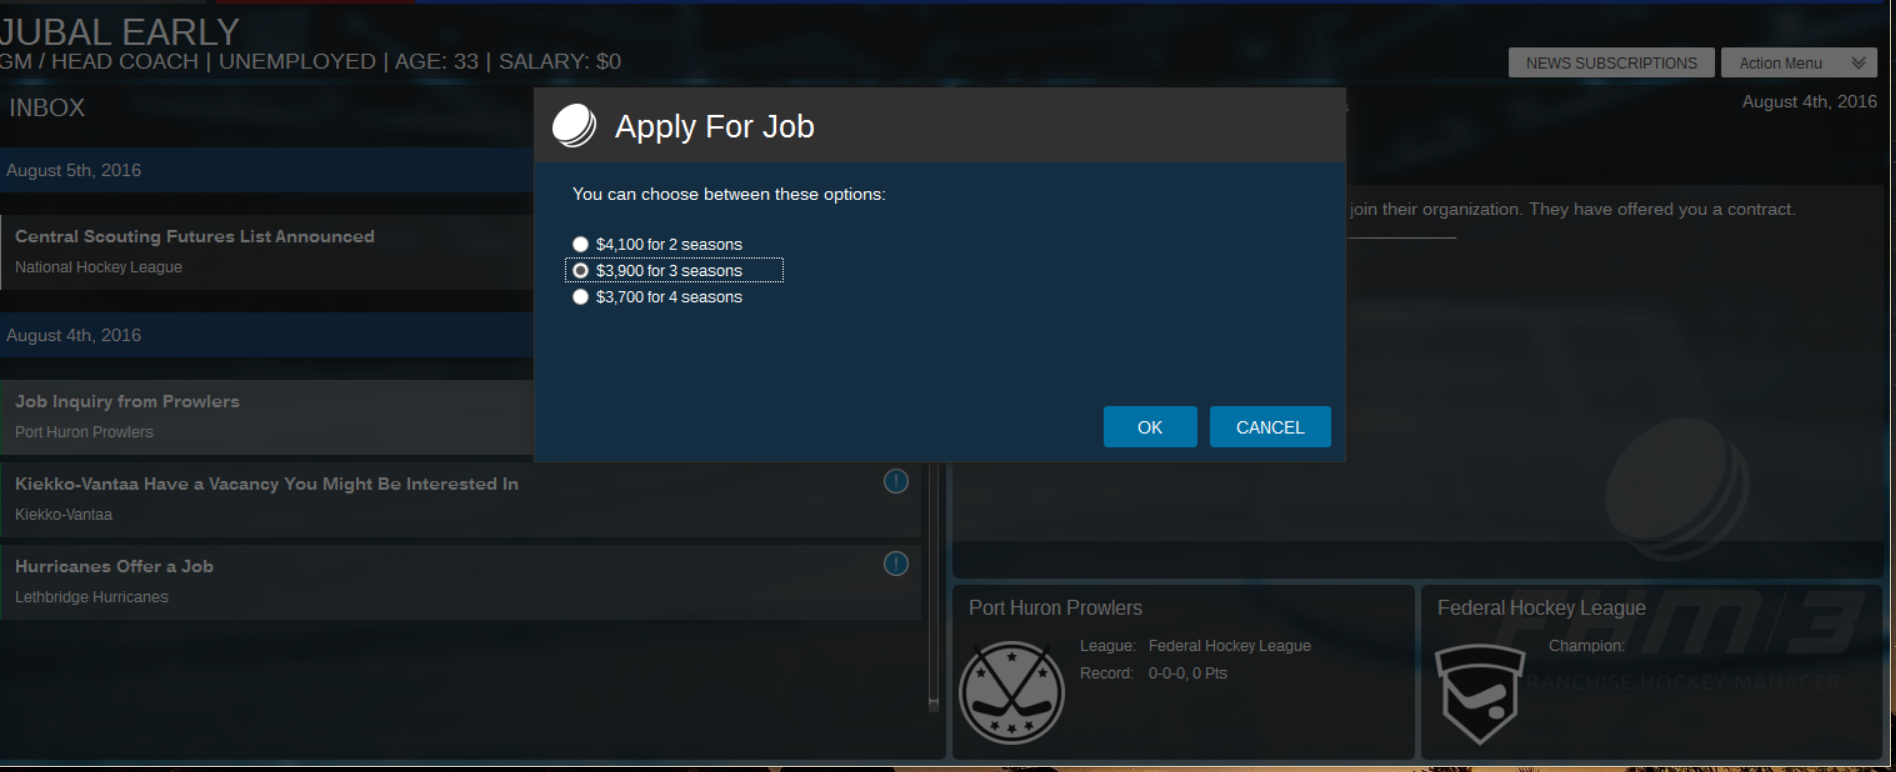Viewport: 1896px width, 772px height.
Task: Confirm the job application with OK
Action: coord(1149,427)
